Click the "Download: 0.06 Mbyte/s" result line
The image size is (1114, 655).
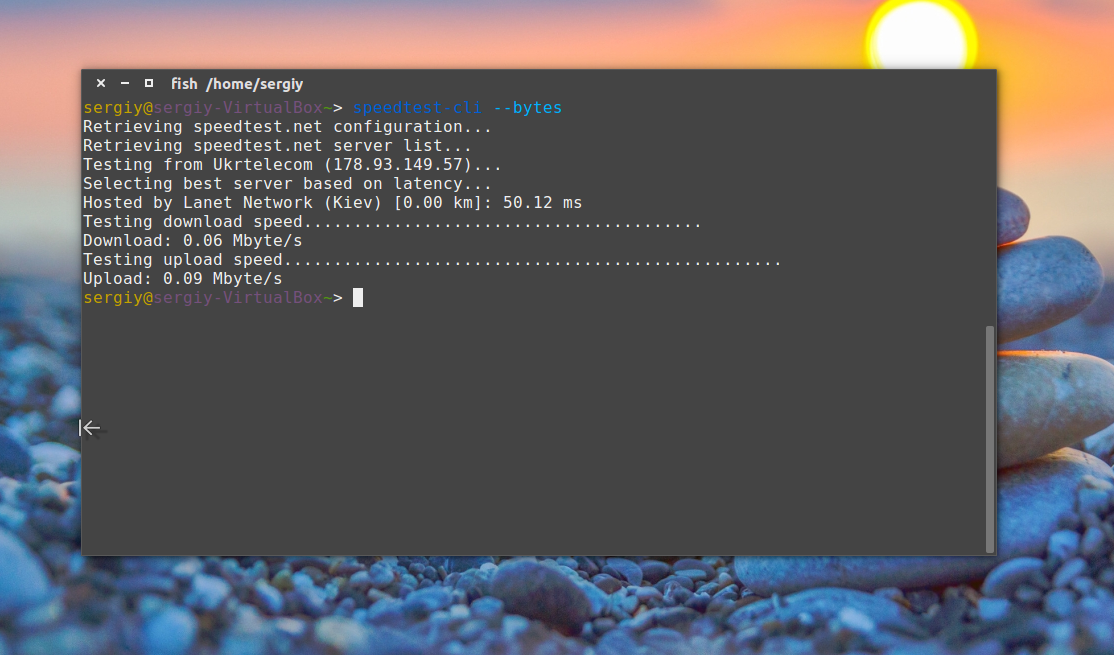(x=192, y=241)
